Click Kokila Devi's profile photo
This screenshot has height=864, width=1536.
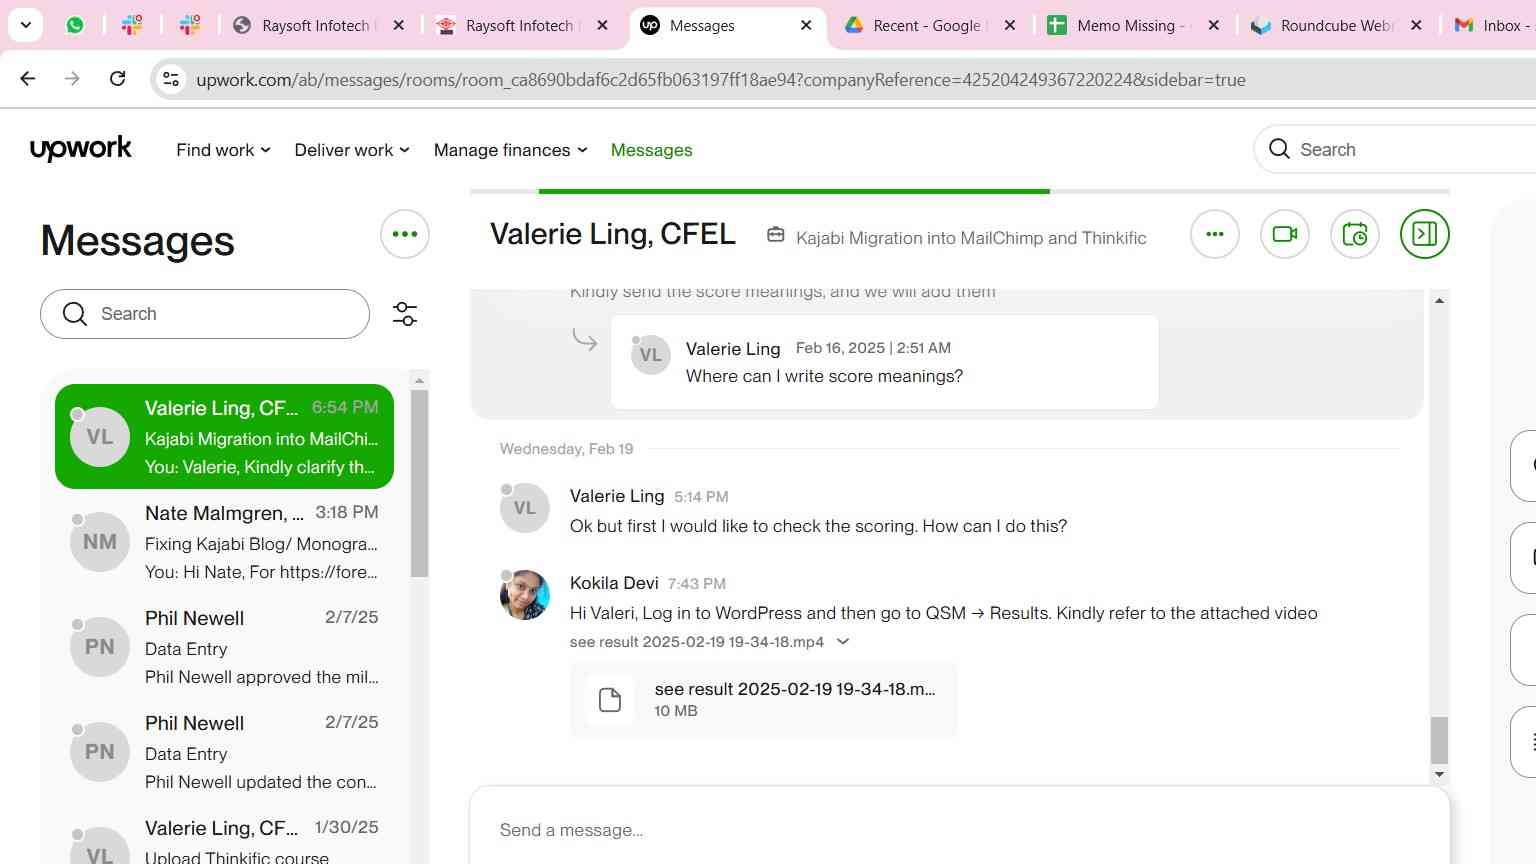coord(525,595)
